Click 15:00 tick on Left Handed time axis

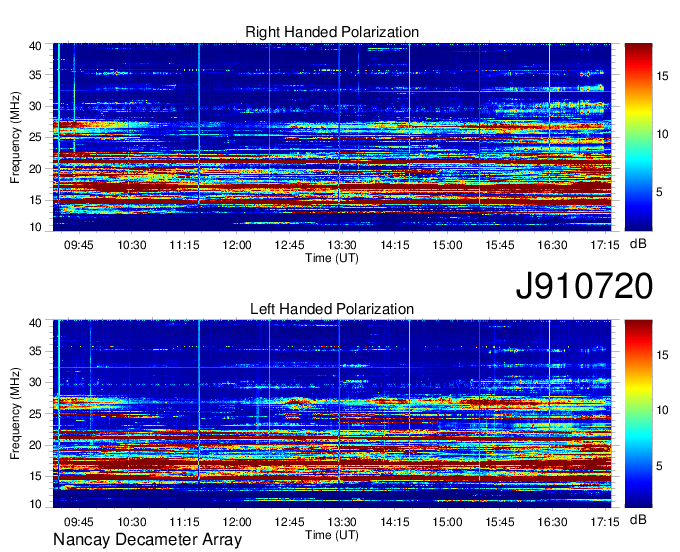447,522
